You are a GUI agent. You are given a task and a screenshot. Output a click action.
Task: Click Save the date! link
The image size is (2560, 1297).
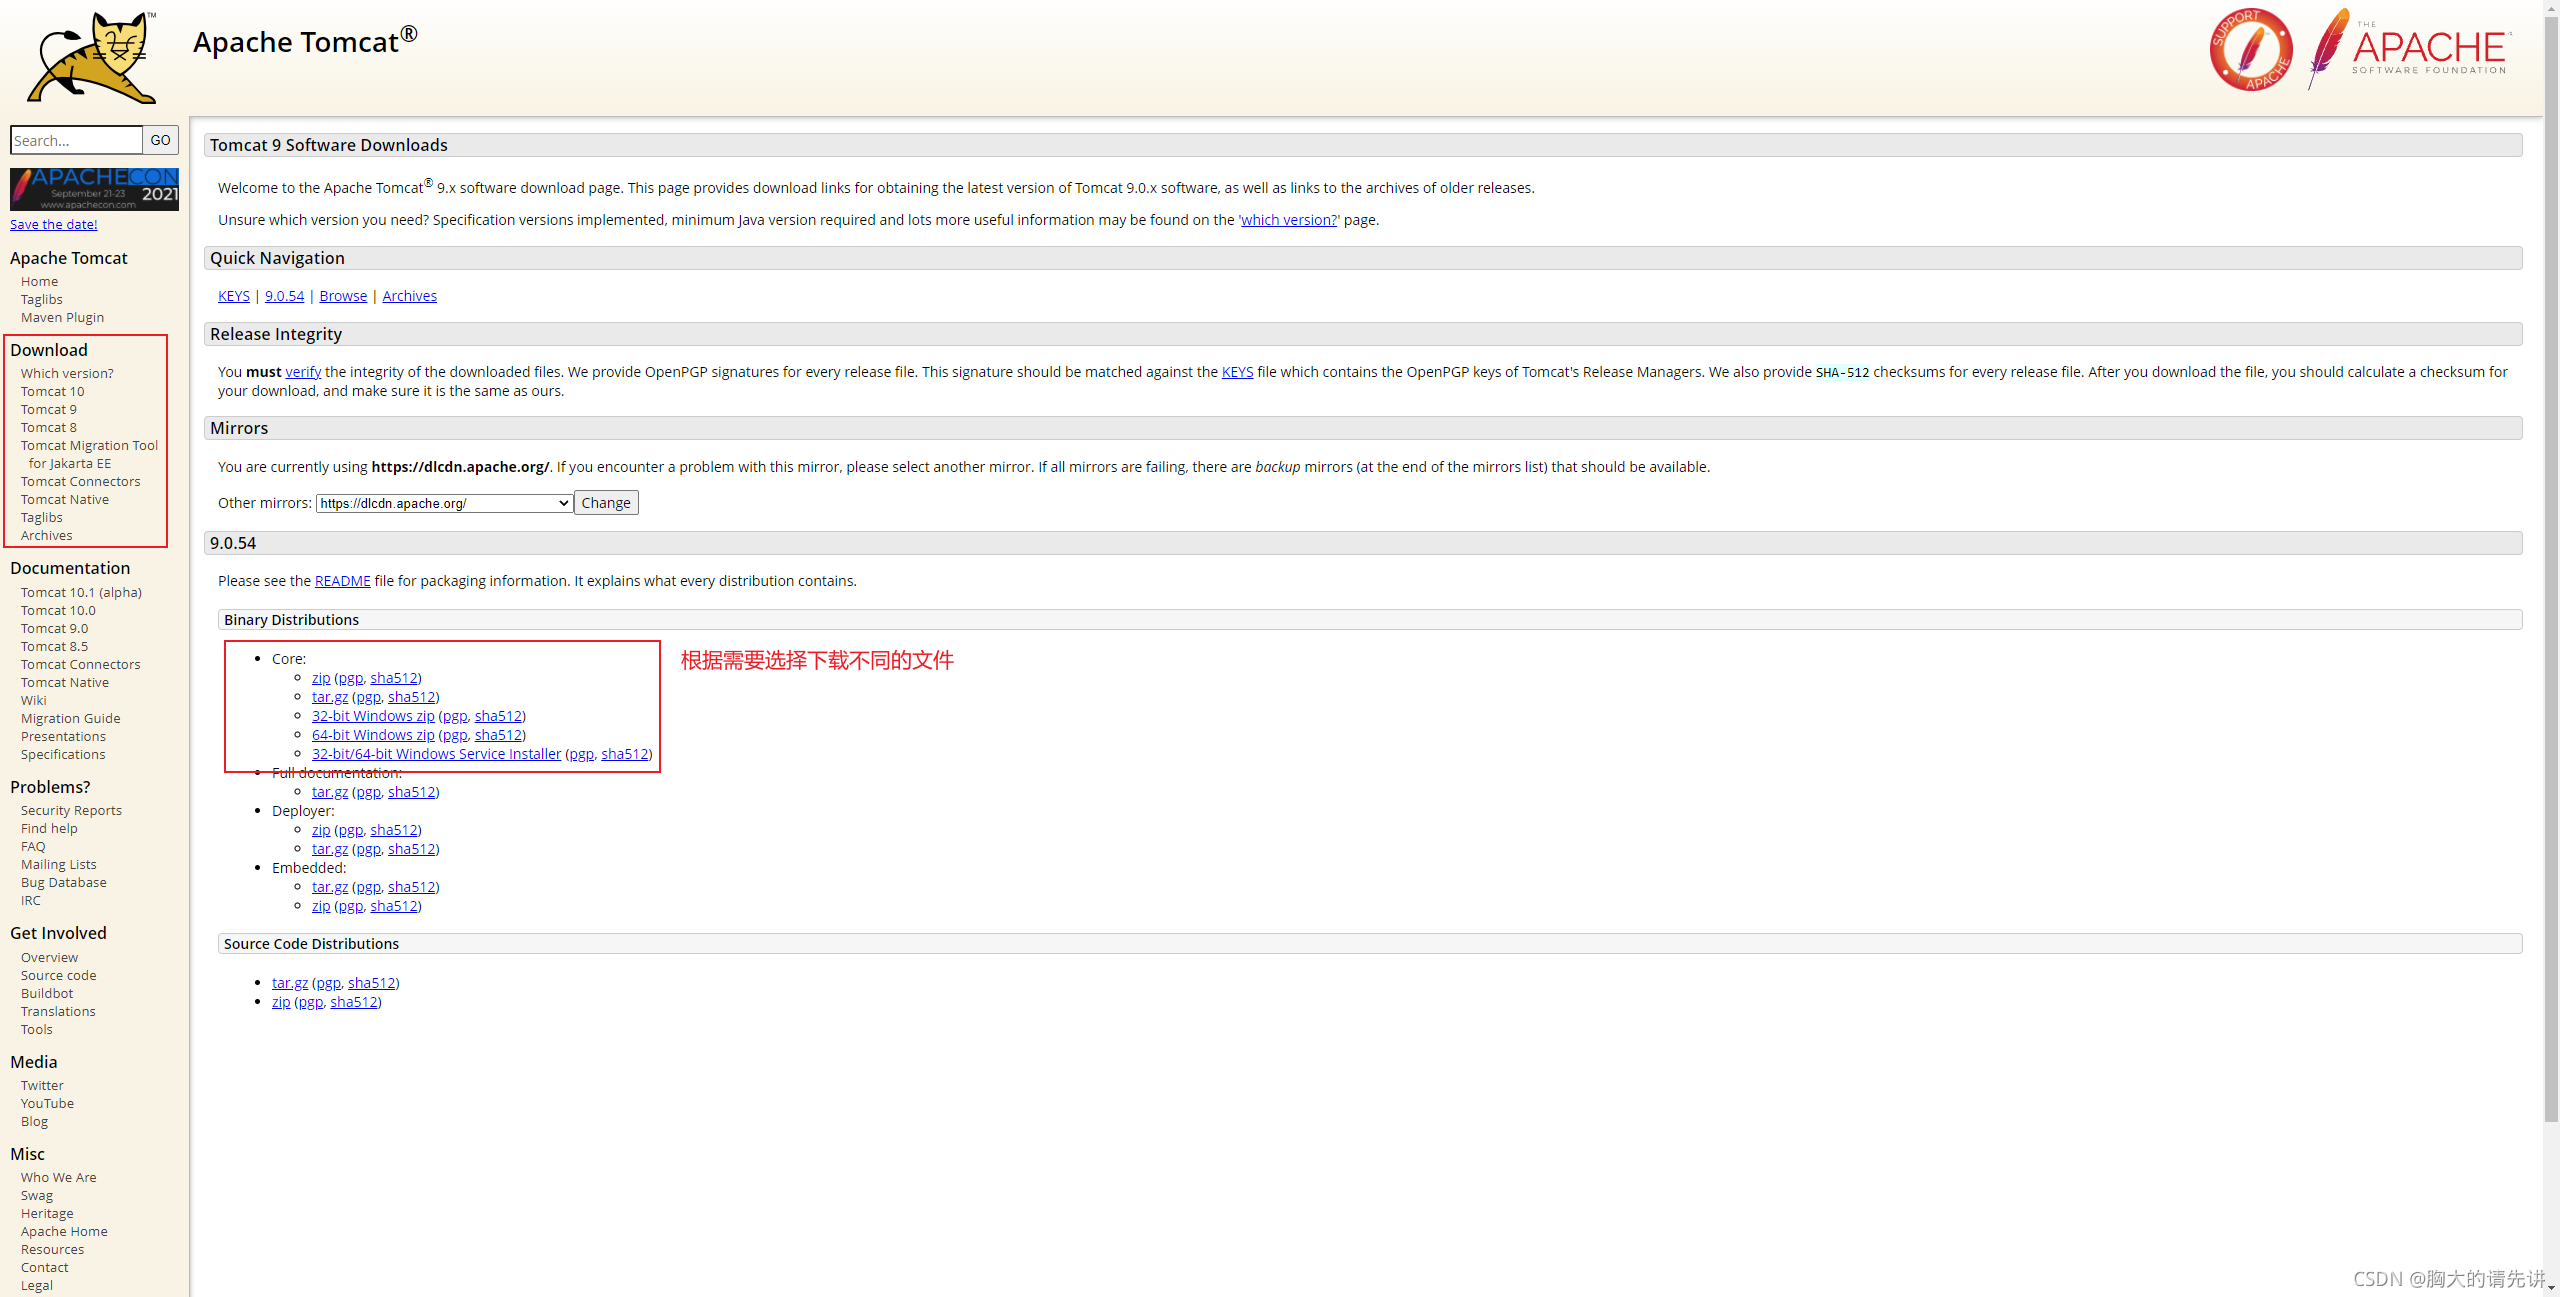click(x=53, y=224)
